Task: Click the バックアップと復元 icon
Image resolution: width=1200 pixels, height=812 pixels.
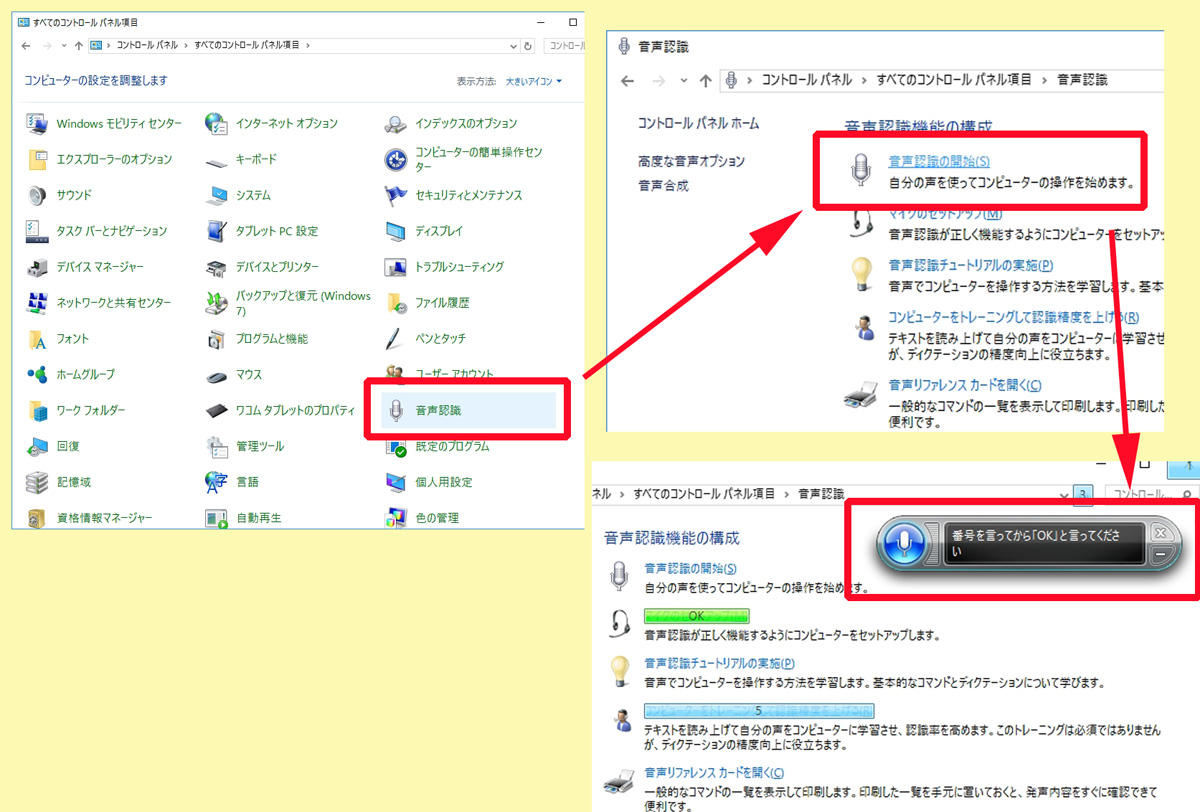Action: point(216,303)
